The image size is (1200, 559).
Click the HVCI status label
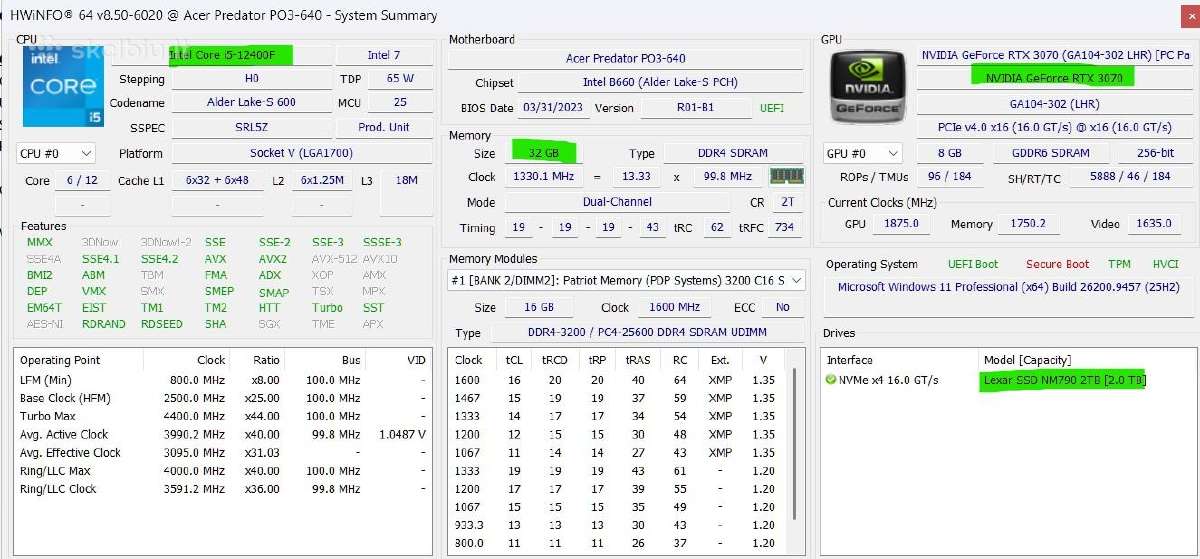(x=1166, y=264)
